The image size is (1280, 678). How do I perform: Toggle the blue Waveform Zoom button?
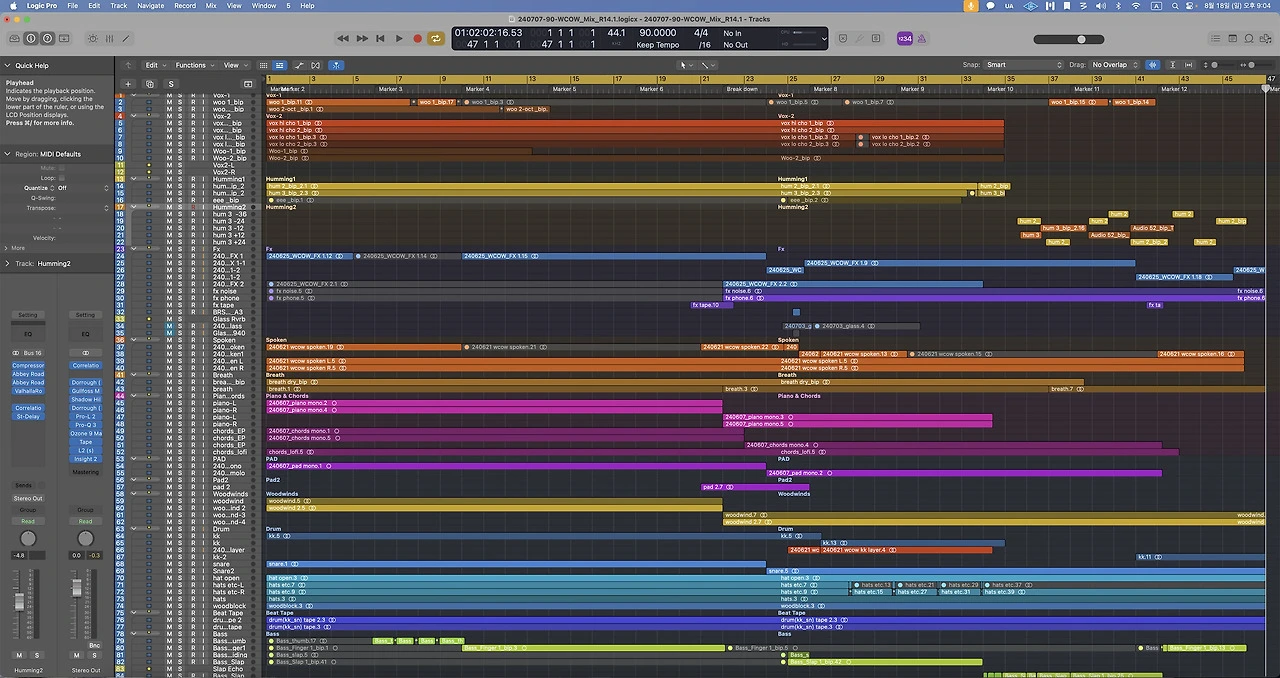pyautogui.click(x=1153, y=65)
